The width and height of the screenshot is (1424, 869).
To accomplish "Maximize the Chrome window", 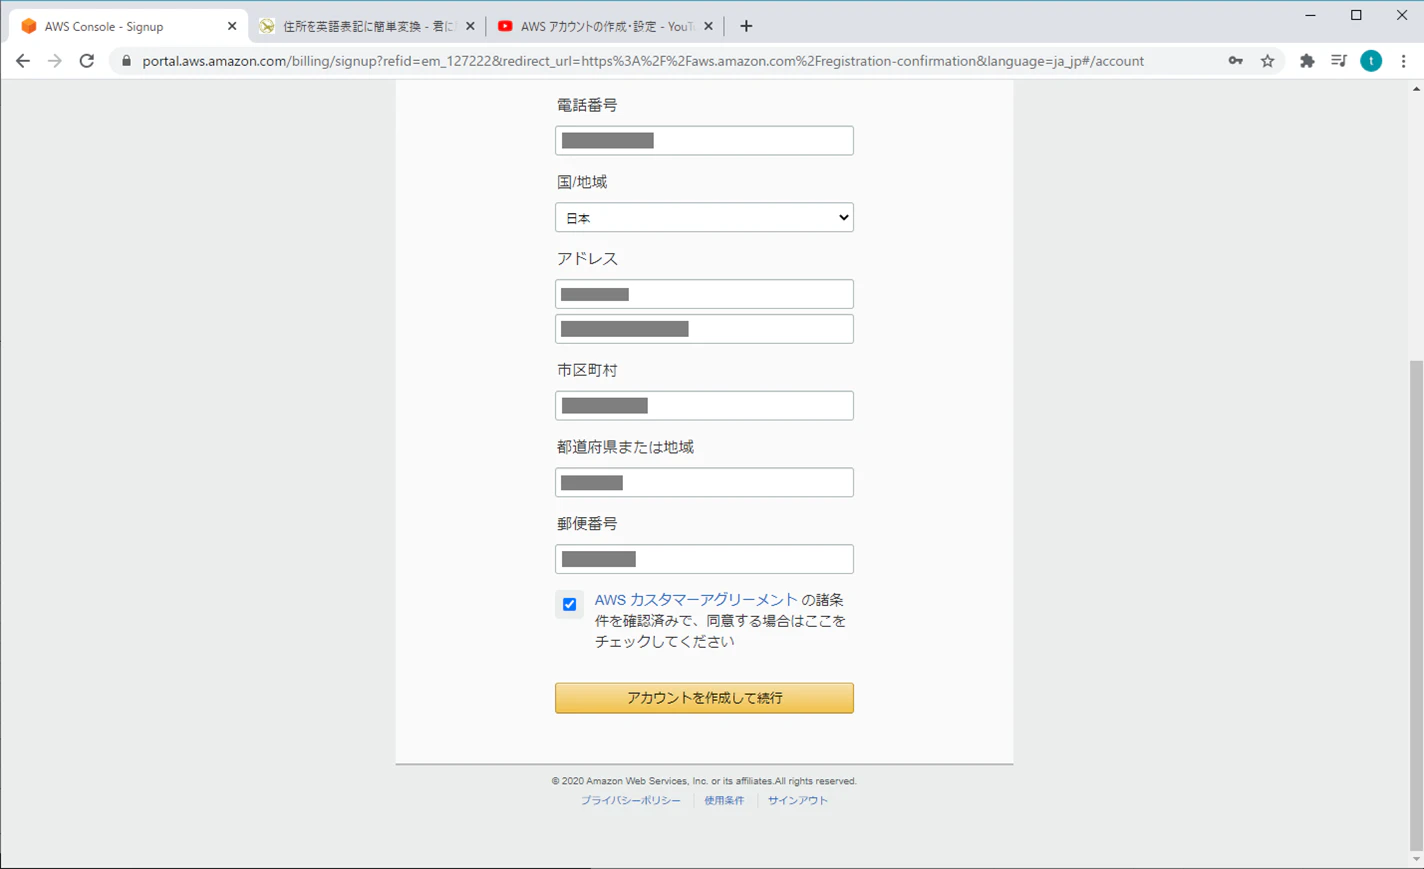I will click(x=1356, y=15).
